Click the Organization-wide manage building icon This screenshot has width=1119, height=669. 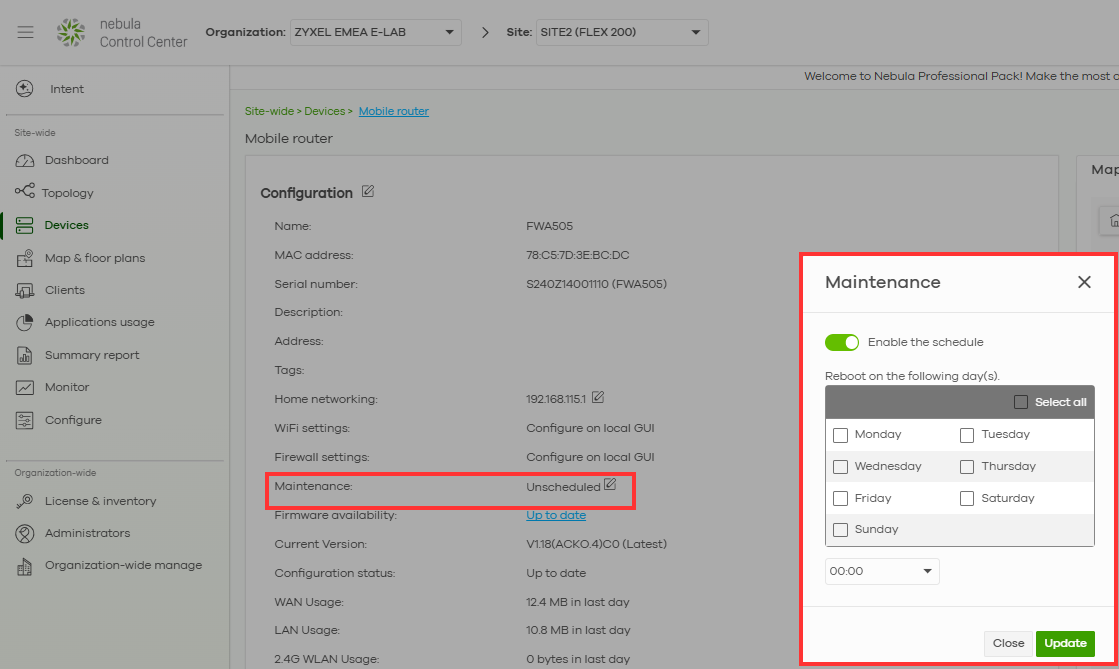(x=24, y=566)
